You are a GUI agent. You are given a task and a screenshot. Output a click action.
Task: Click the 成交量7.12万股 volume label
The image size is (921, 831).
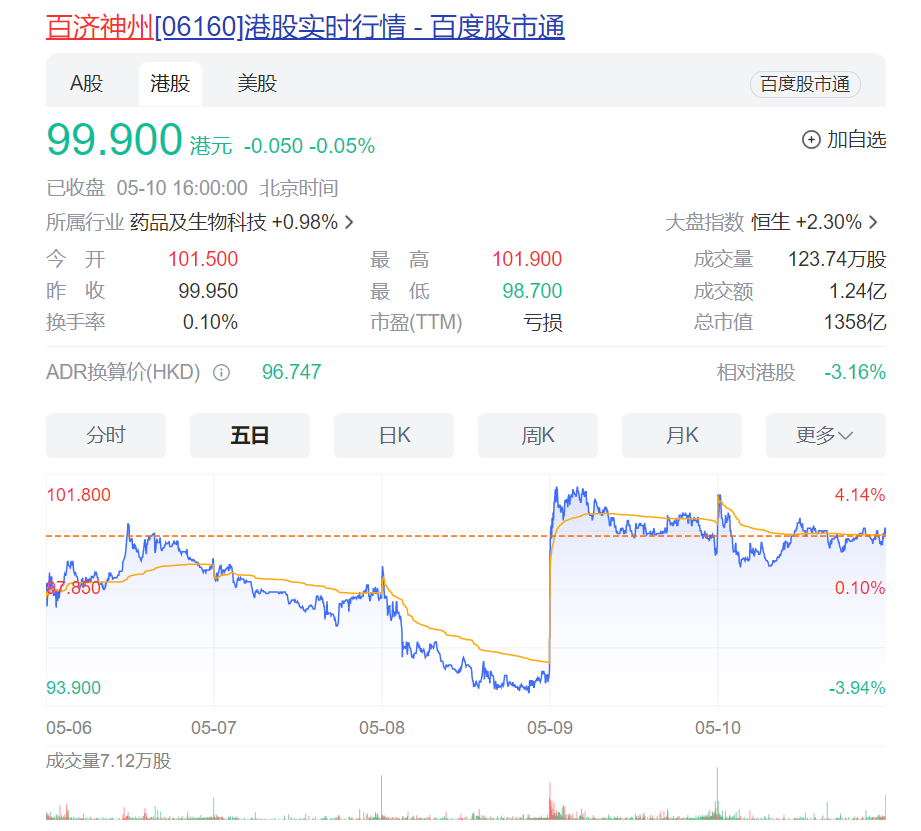109,761
